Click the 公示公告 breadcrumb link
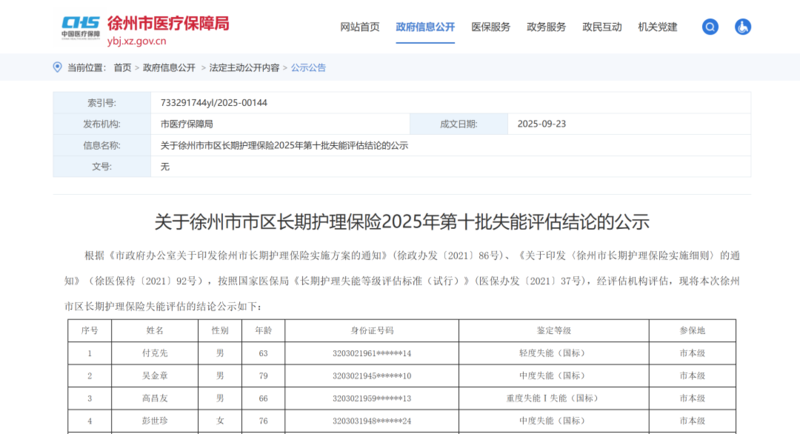Screen dimensions: 800x434 [x=308, y=68]
